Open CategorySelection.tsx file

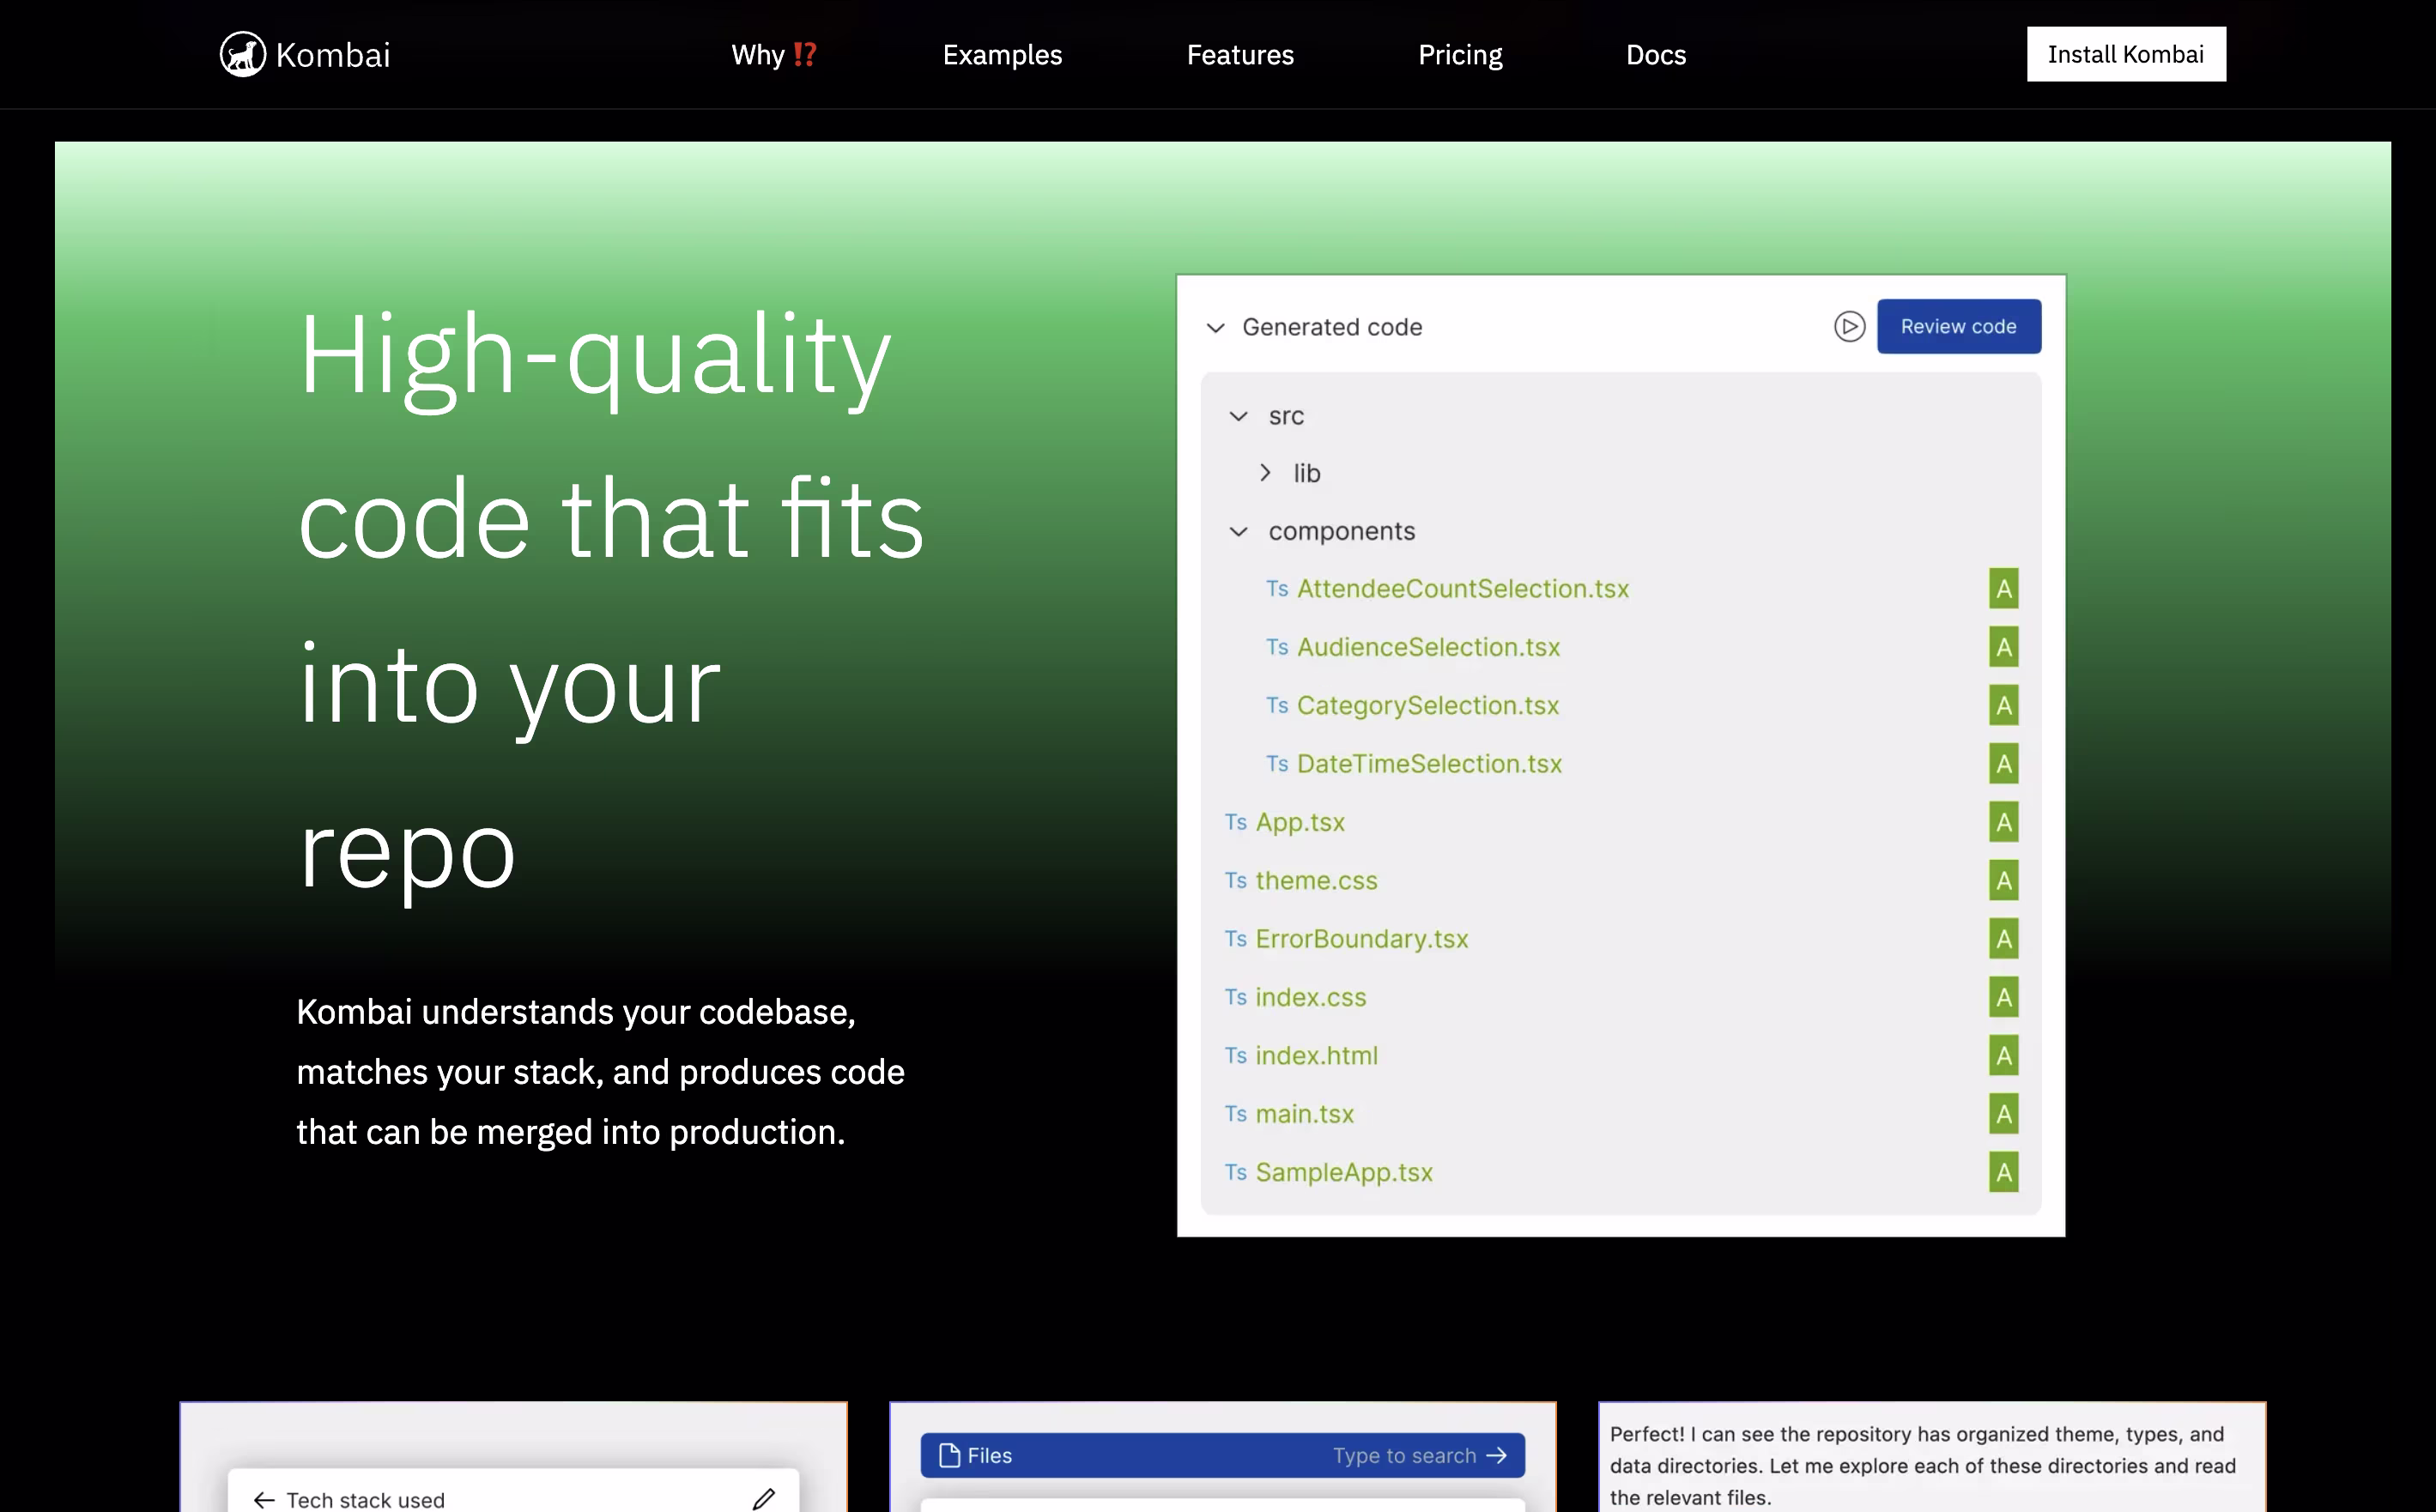[x=1428, y=705]
